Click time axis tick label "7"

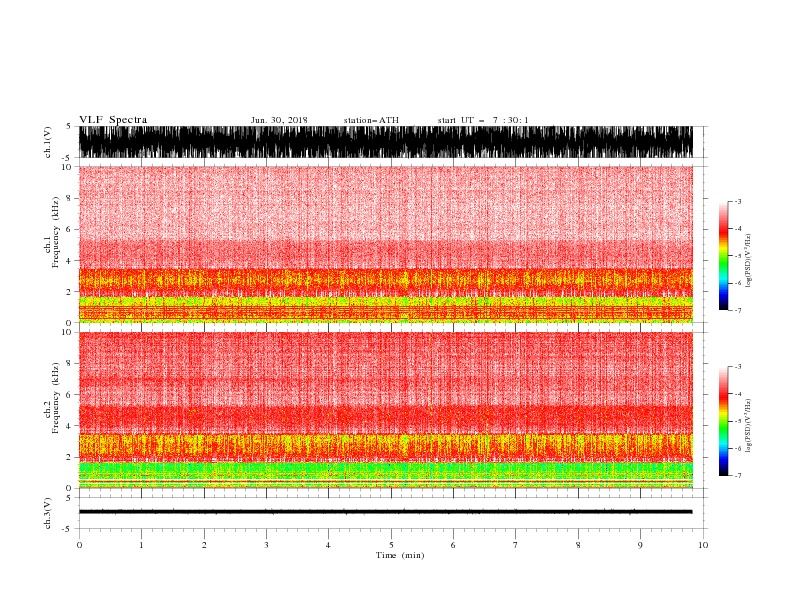(x=516, y=545)
